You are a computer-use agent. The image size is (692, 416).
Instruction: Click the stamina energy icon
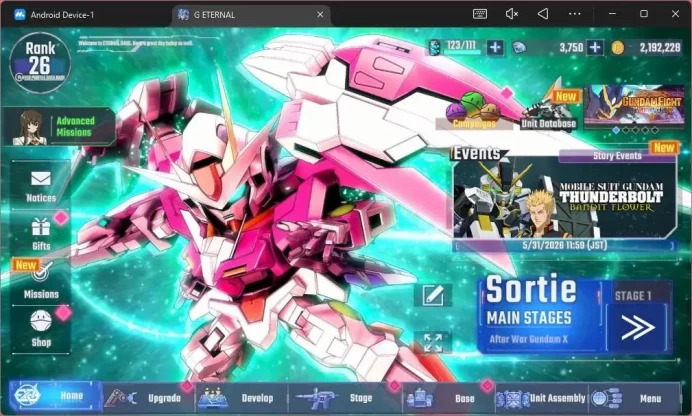435,47
